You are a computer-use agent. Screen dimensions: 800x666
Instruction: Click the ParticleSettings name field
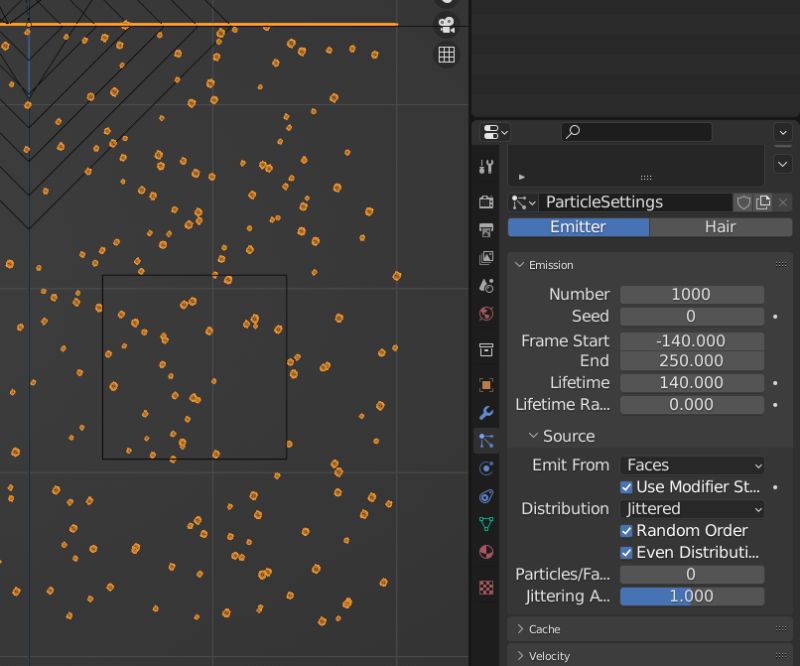tap(636, 203)
